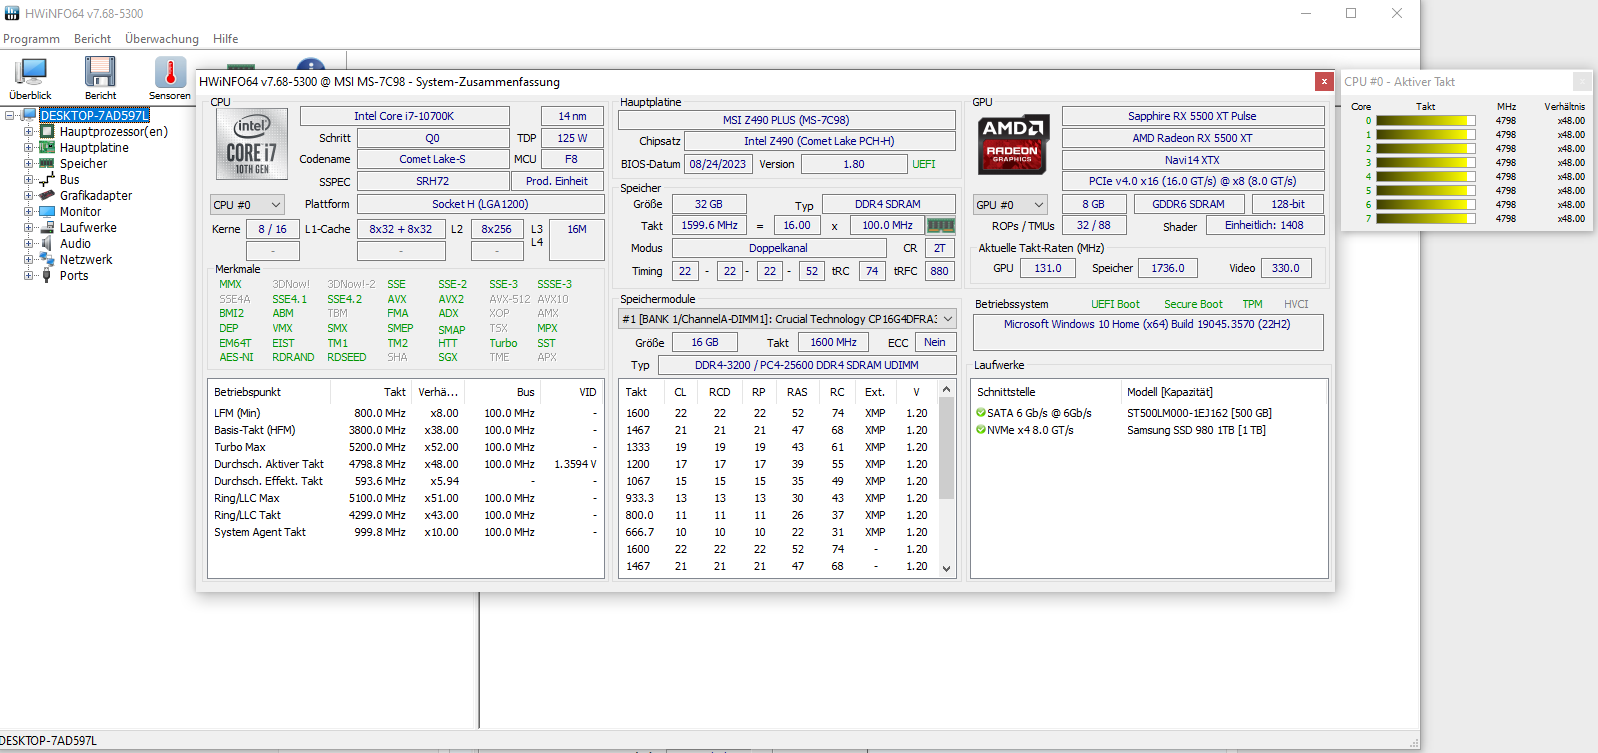Click the Intel Core i7 logo
Image resolution: width=1598 pixels, height=753 pixels.
pos(251,144)
